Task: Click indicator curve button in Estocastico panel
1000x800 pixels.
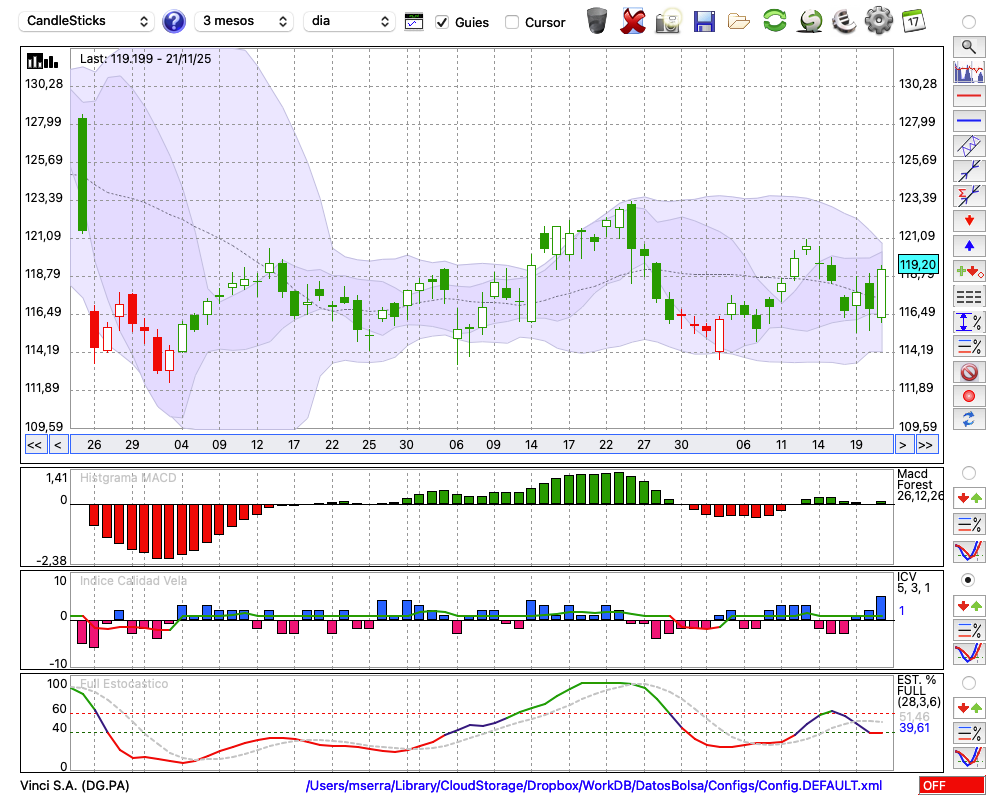Action: [969, 757]
